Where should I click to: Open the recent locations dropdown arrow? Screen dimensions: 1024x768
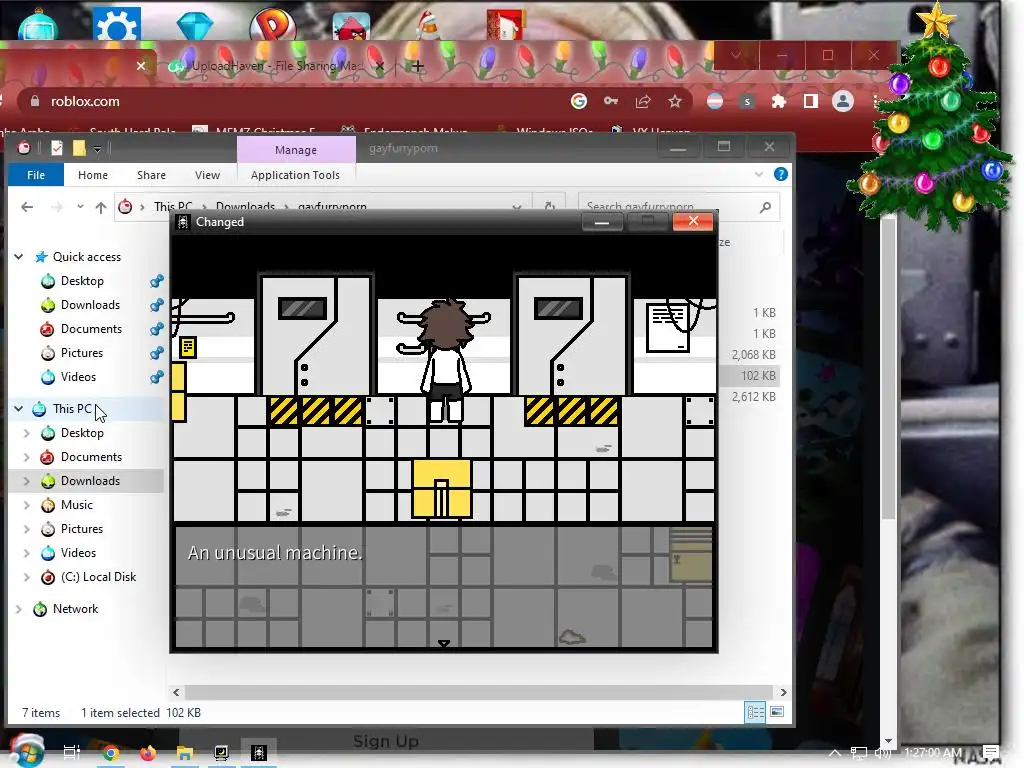pyautogui.click(x=80, y=207)
